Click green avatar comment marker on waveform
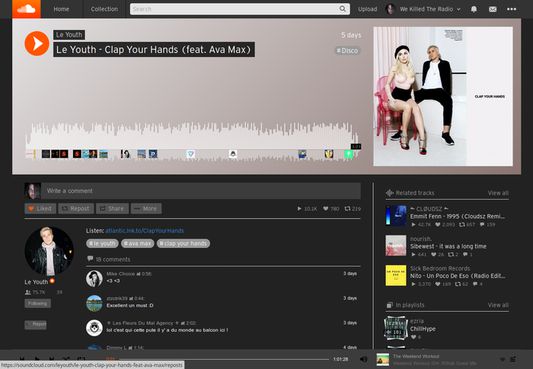The width and height of the screenshot is (533, 369). click(349, 154)
